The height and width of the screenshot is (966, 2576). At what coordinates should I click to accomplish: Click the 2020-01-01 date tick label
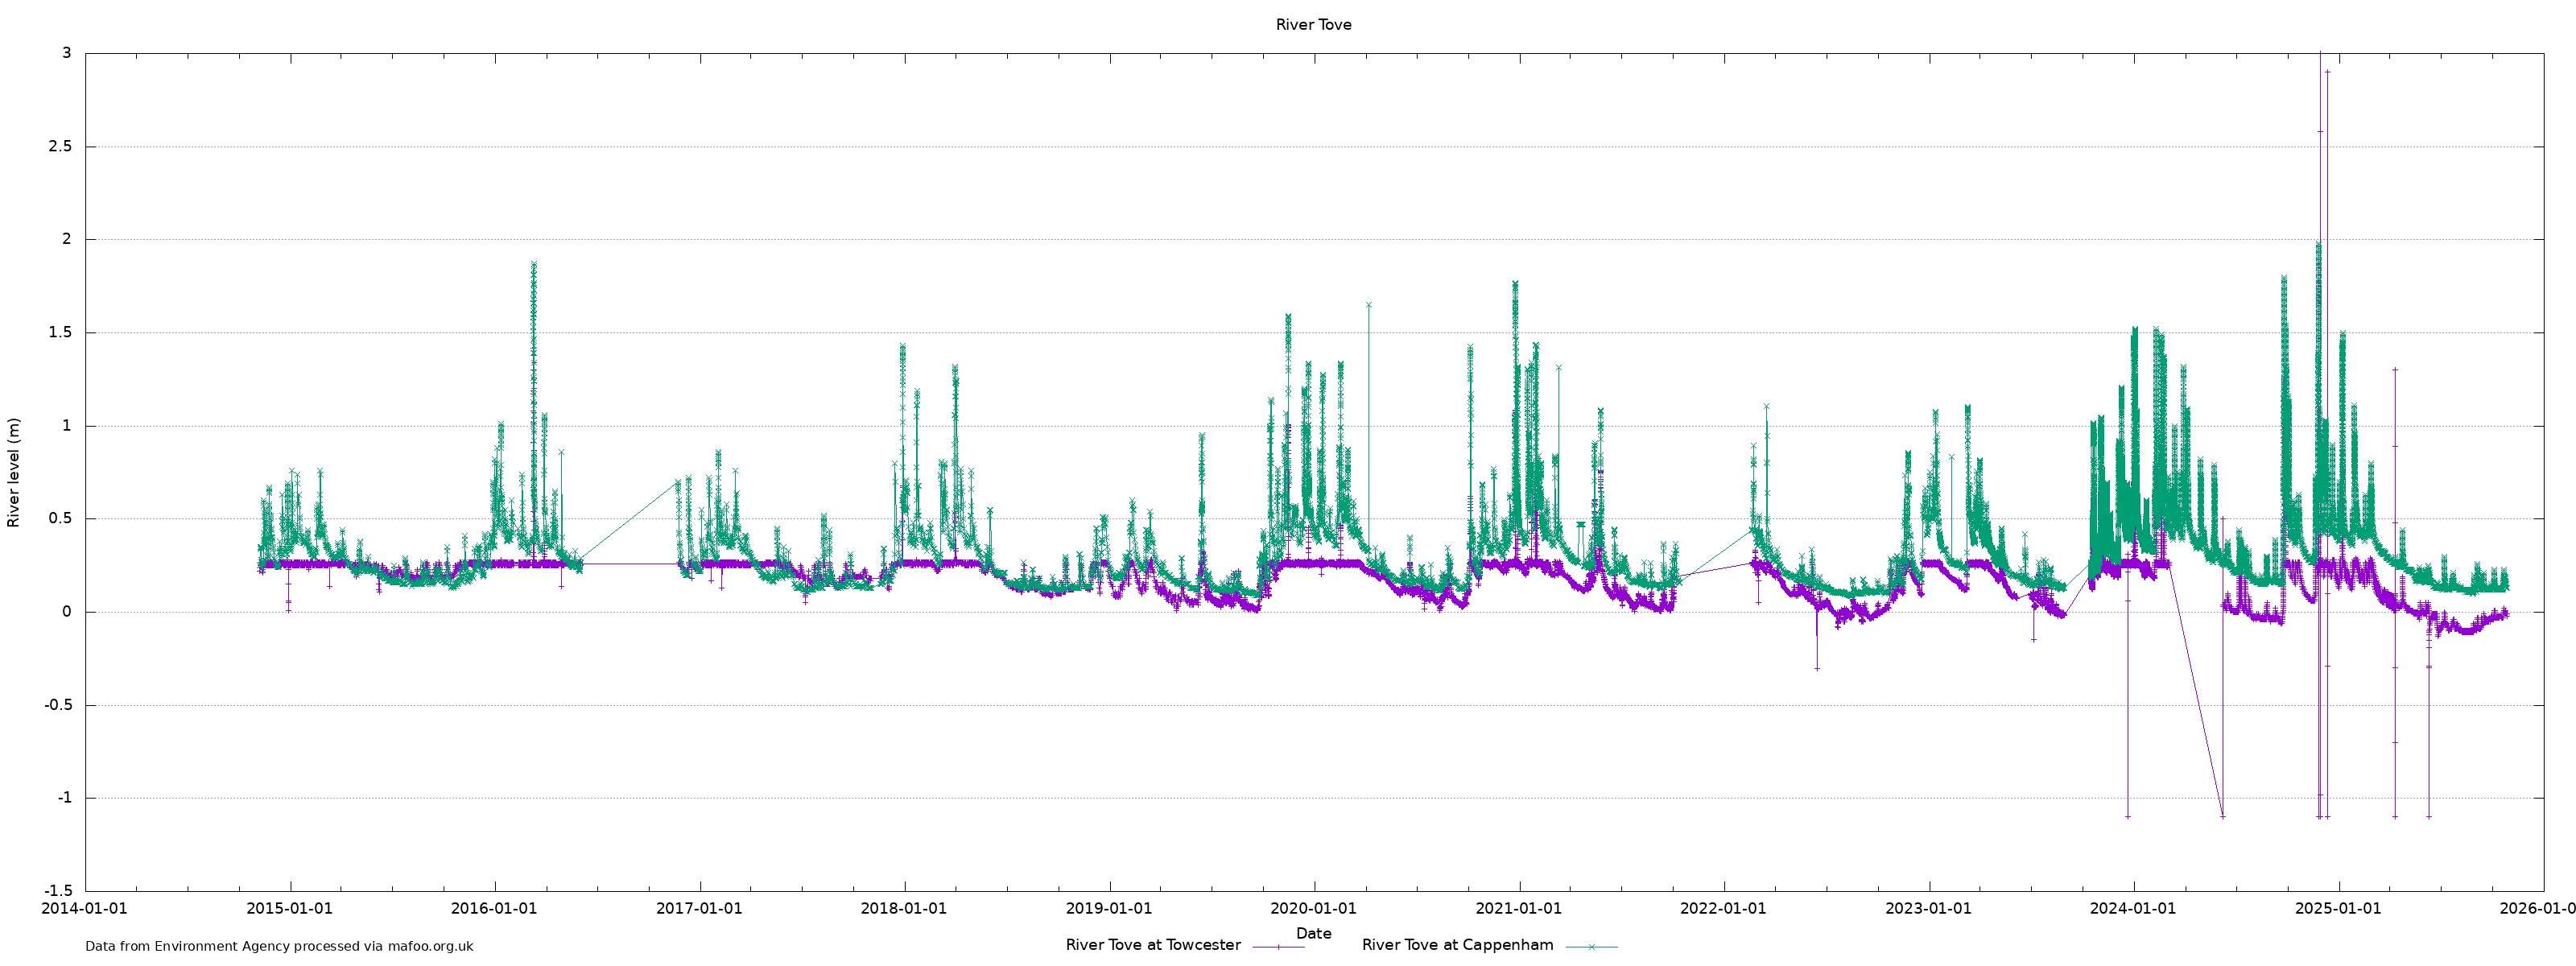[x=1313, y=909]
